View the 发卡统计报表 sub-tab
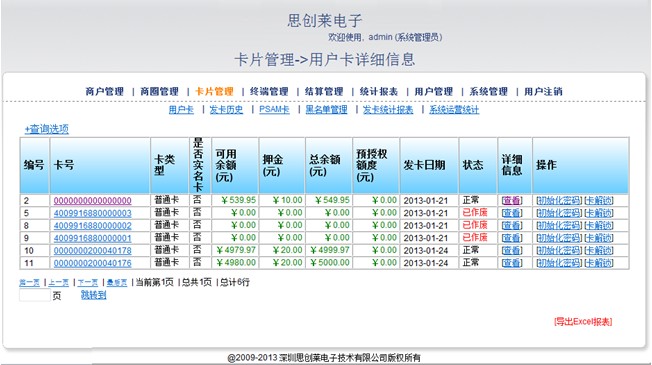Screen dimensions: 652x365 (x=388, y=110)
